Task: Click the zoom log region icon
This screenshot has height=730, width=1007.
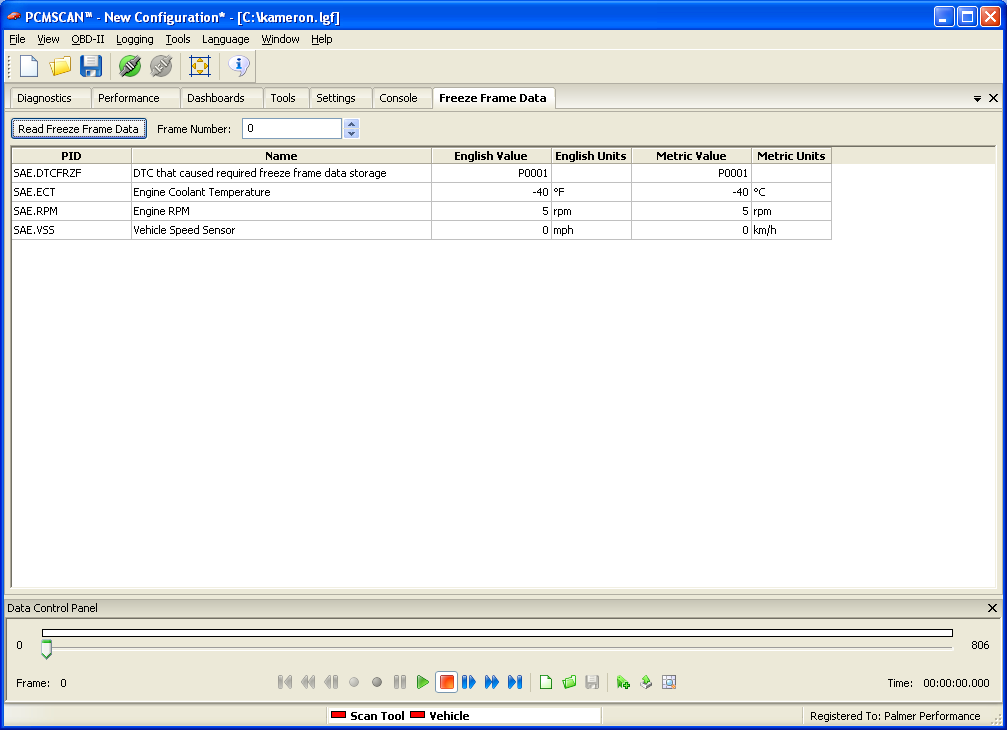Action: [x=669, y=682]
